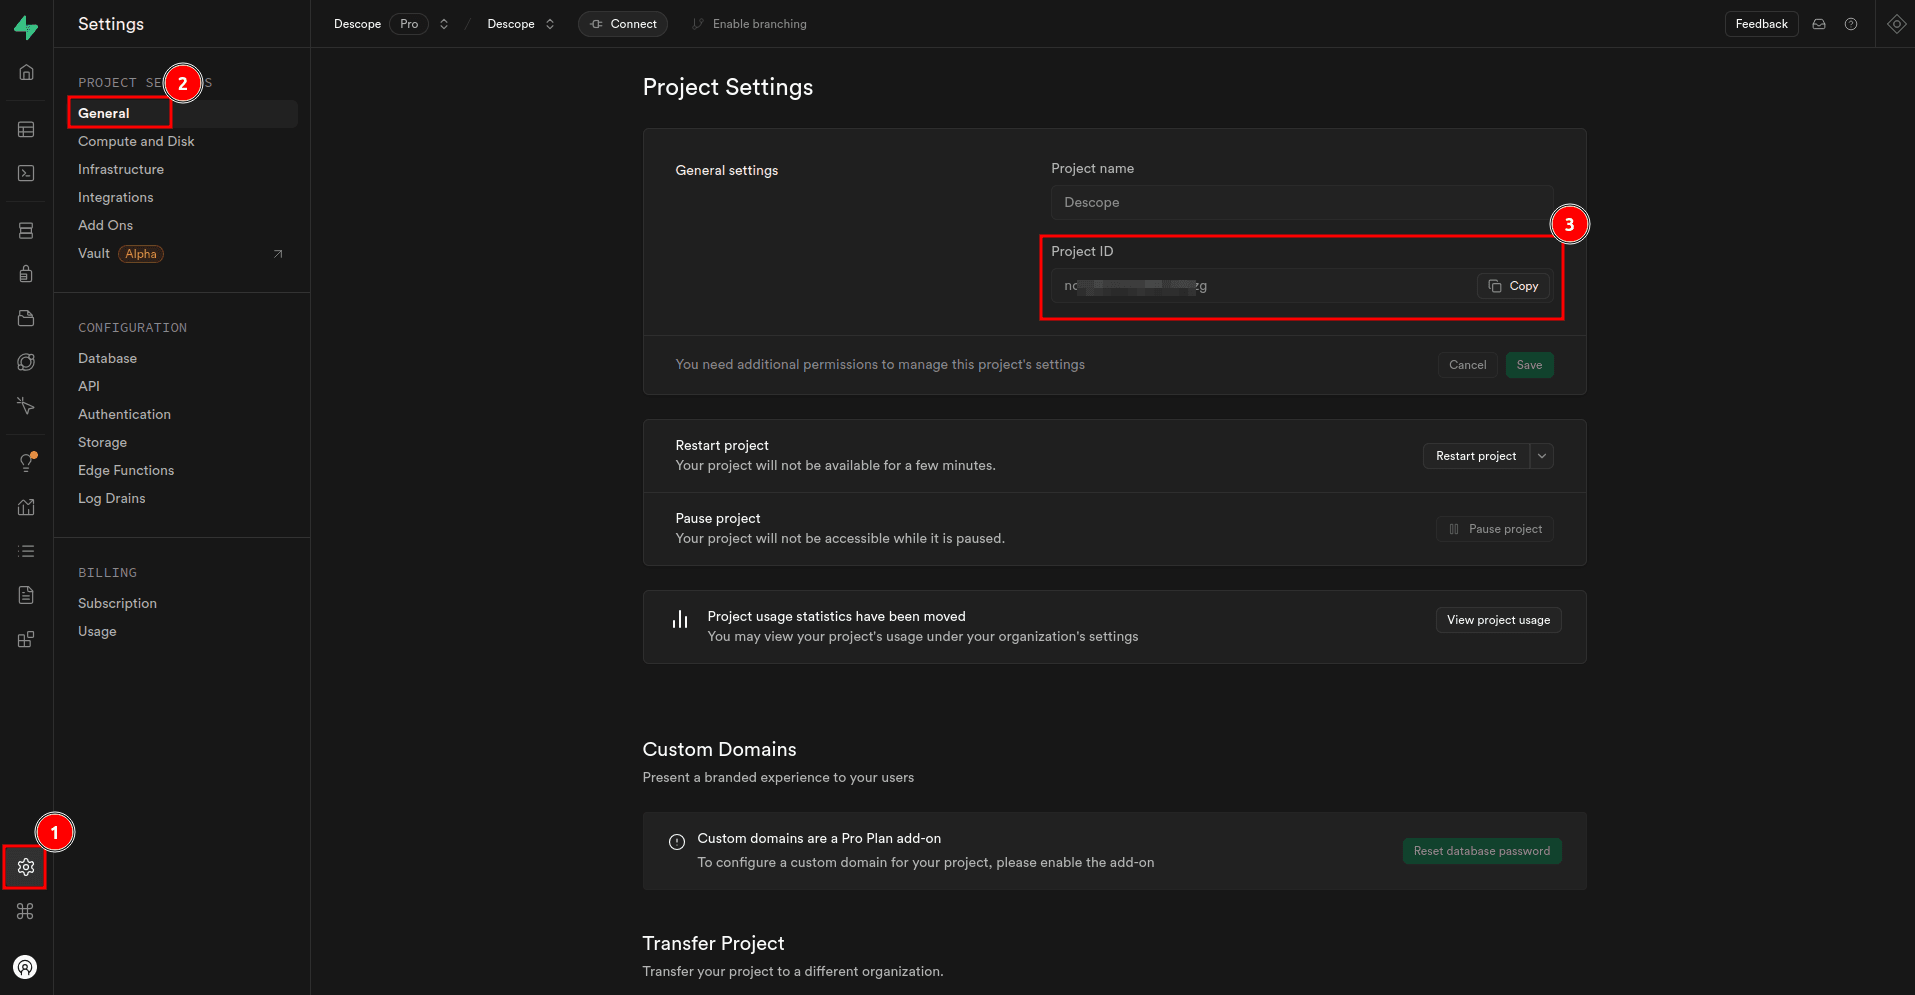Viewport: 1915px width, 995px height.
Task: Open the help question mark icon
Action: pyautogui.click(x=1851, y=24)
